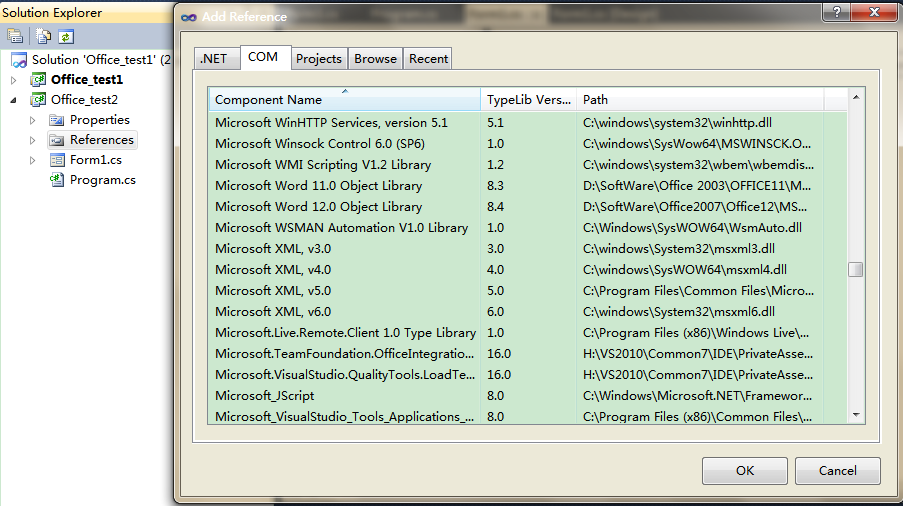Image resolution: width=903 pixels, height=506 pixels.
Task: Switch to the .NET tab
Action: tap(217, 59)
